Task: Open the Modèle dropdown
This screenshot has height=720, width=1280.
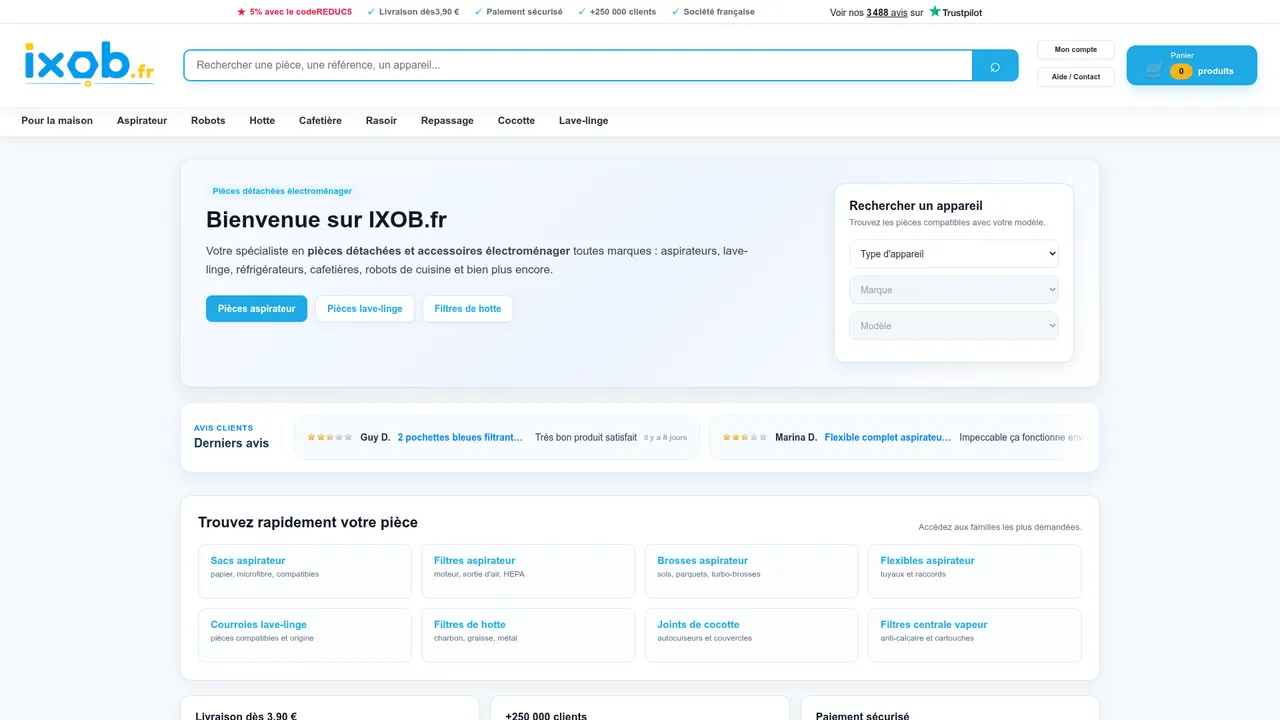Action: tap(954, 326)
